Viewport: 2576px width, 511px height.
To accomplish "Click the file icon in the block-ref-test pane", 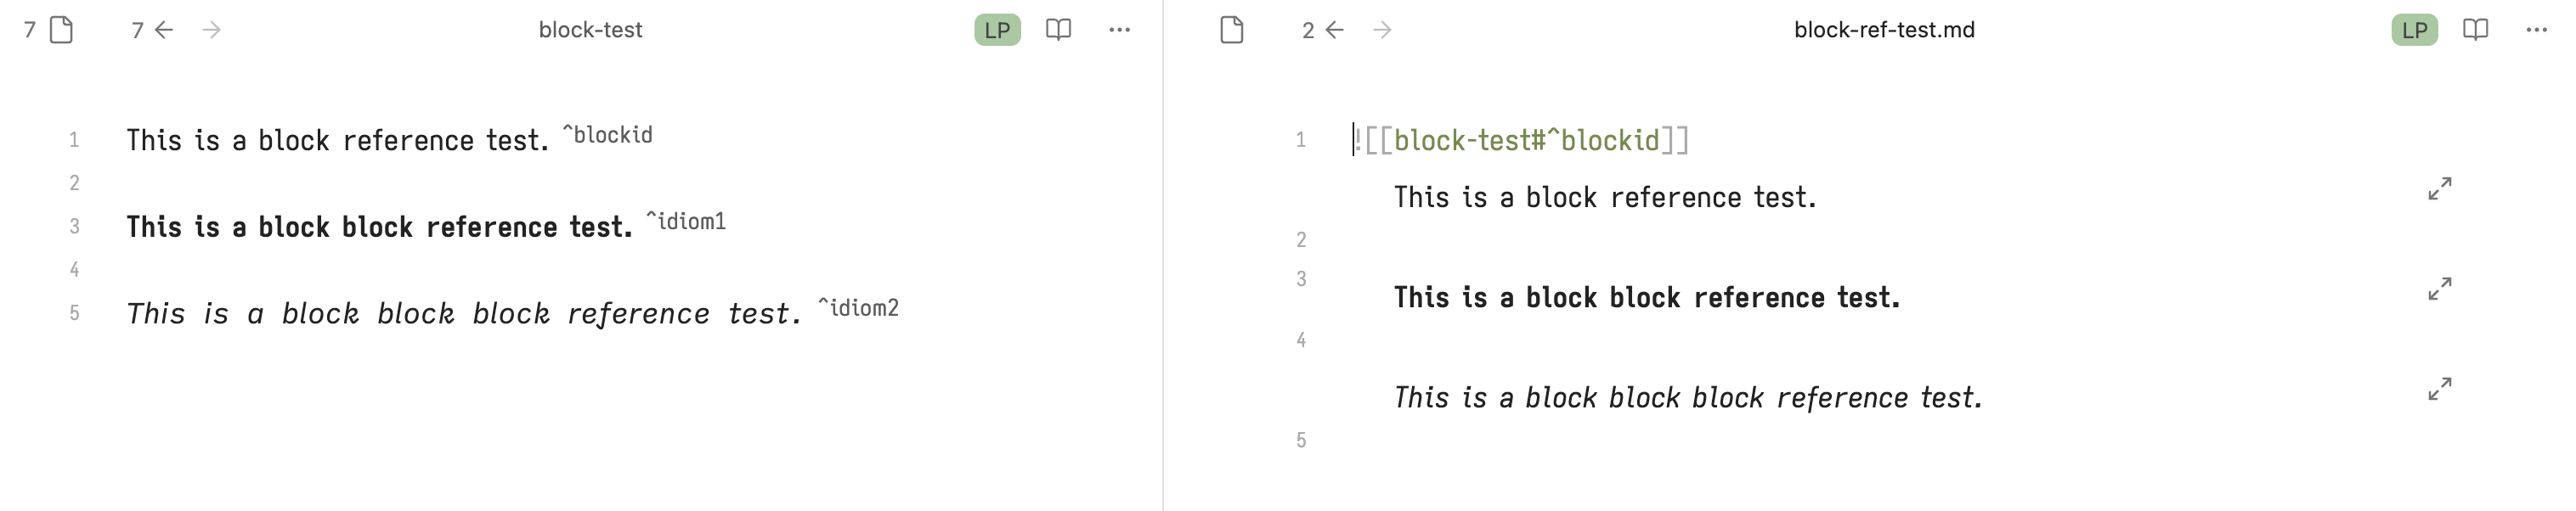I will pos(1232,30).
